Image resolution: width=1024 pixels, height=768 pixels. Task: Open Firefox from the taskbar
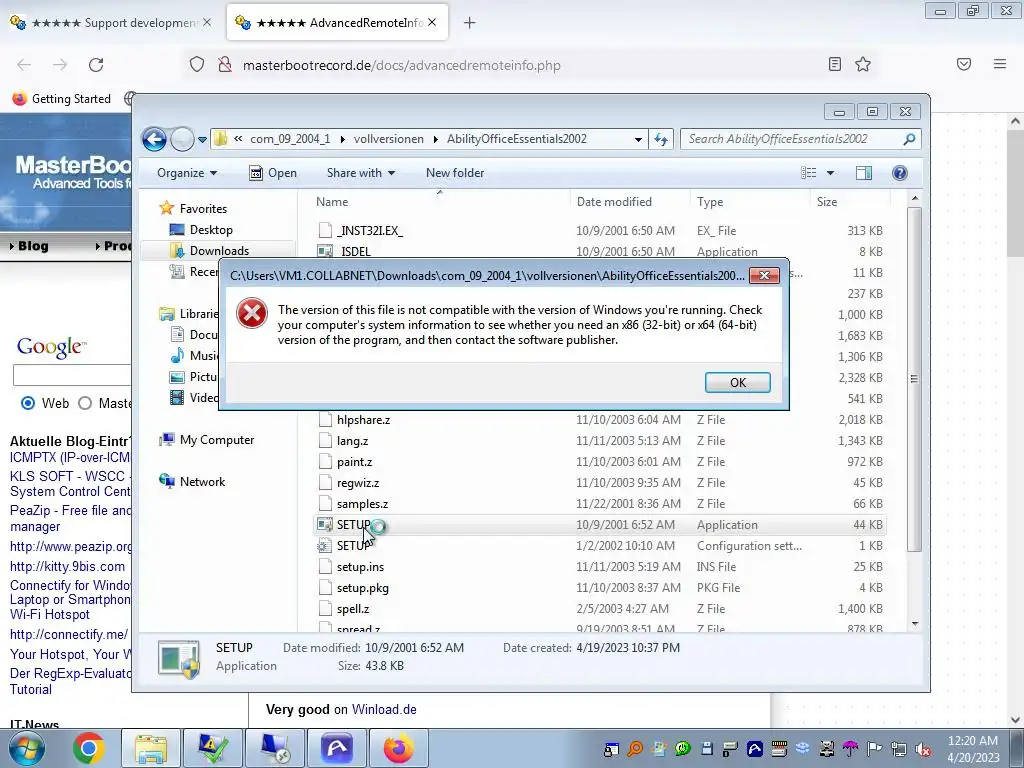(x=398, y=748)
